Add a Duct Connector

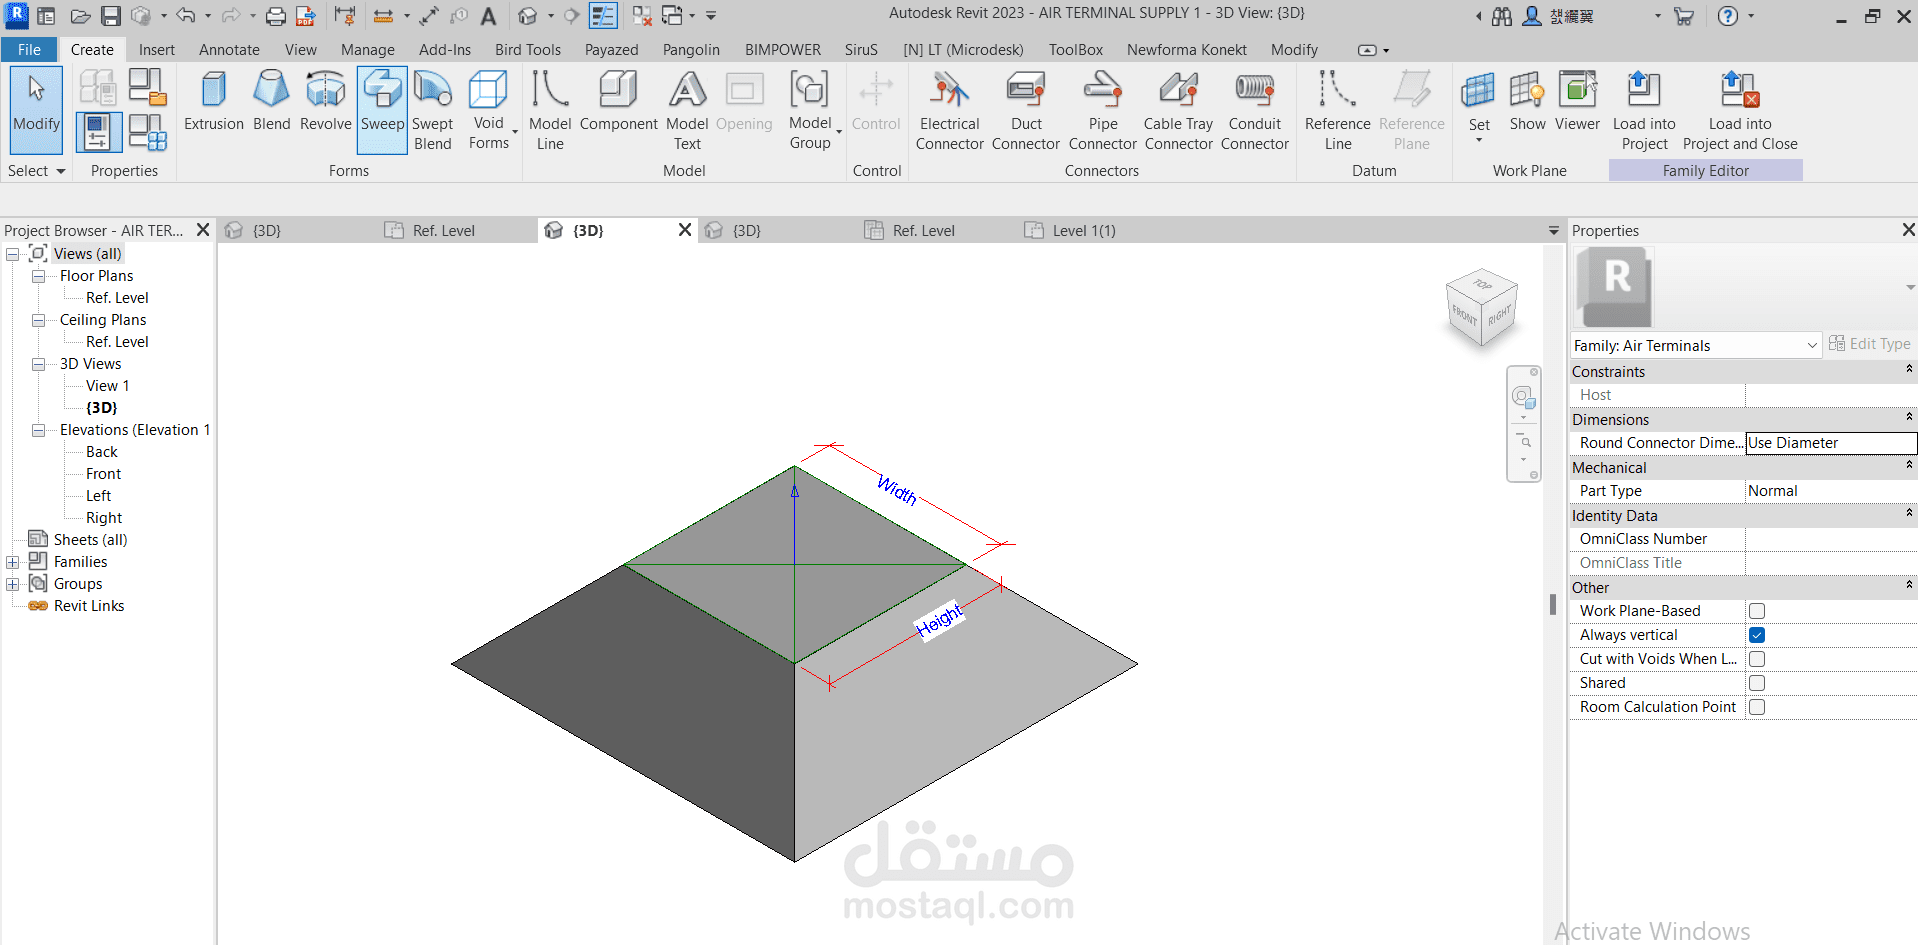tap(1026, 110)
